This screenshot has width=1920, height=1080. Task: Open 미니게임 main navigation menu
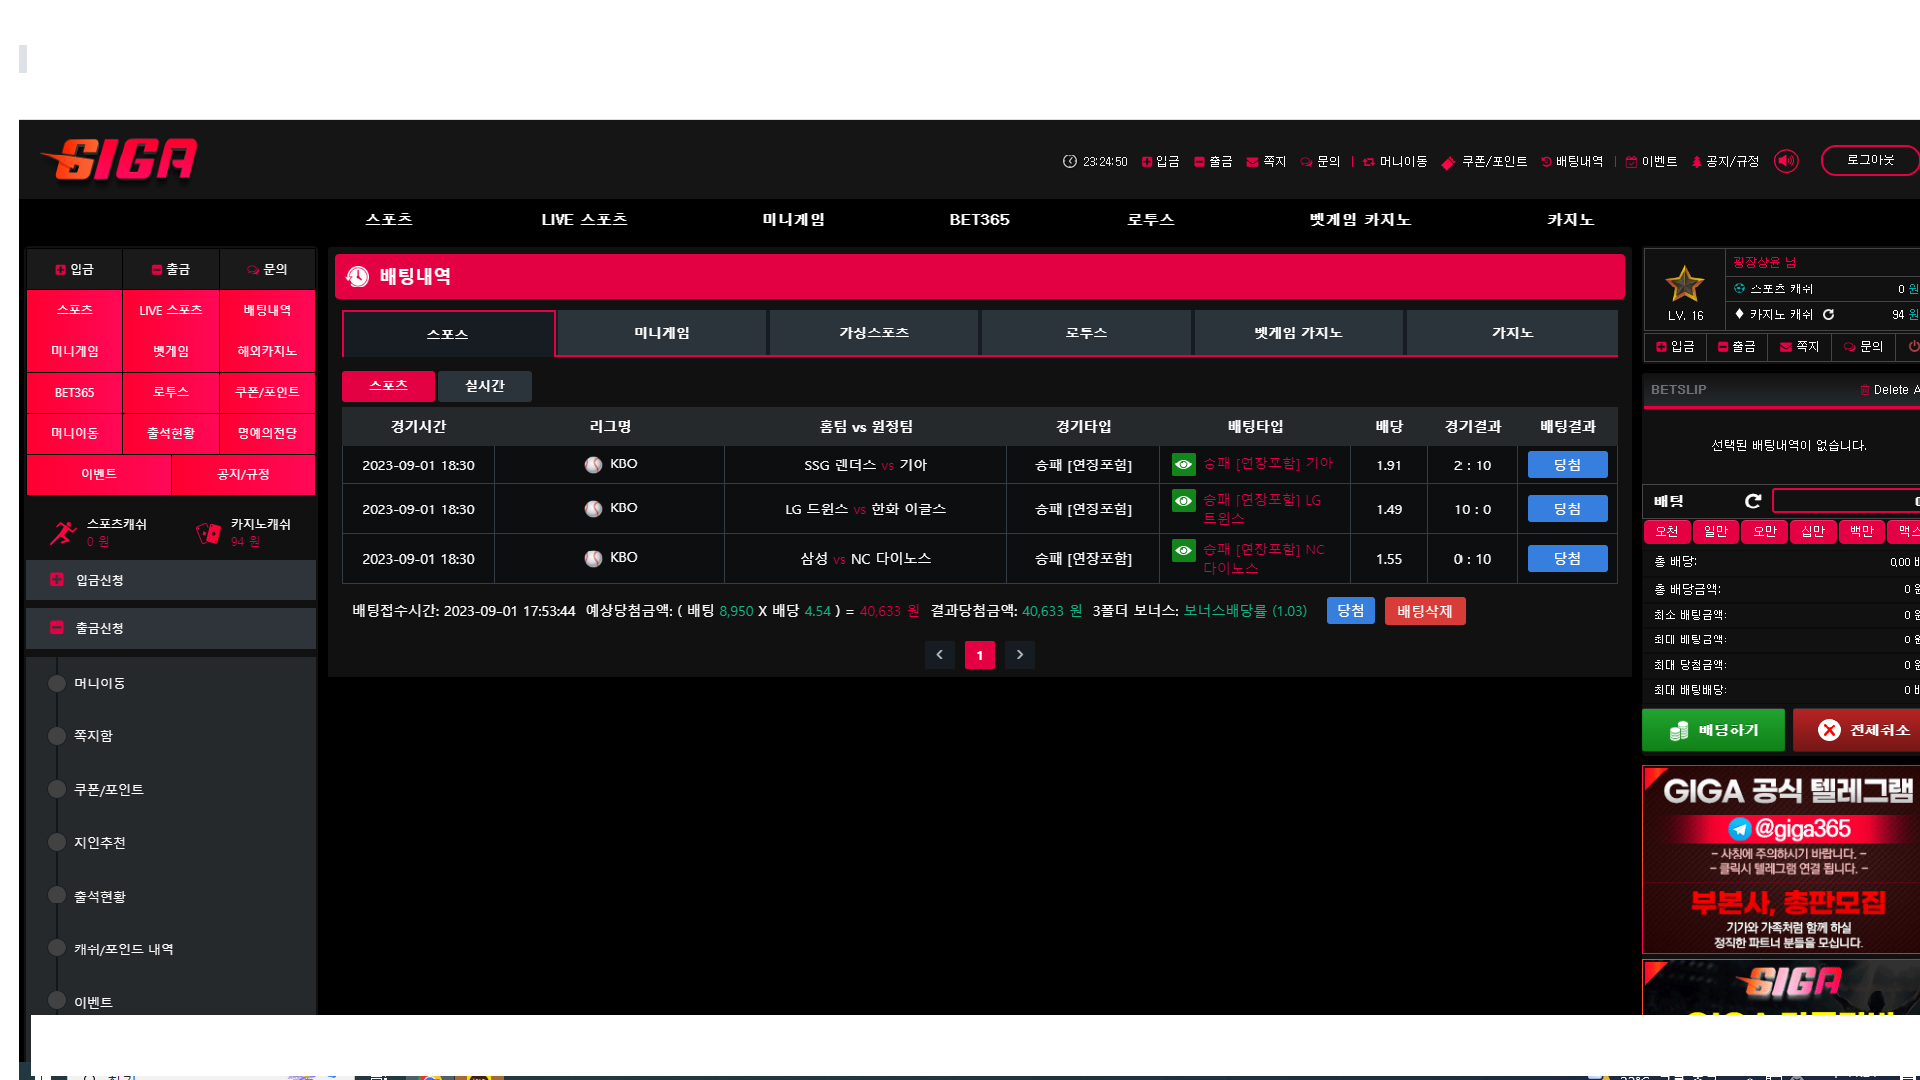pos(794,219)
